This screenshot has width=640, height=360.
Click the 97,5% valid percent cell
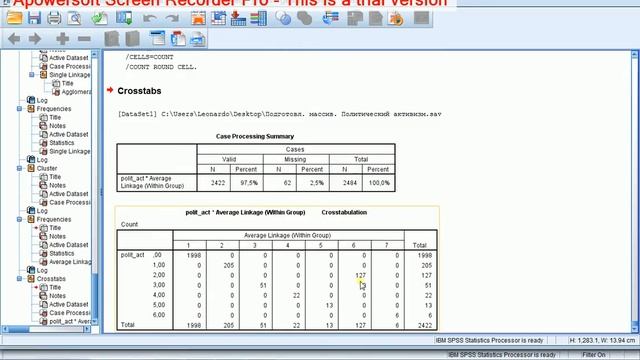247,183
